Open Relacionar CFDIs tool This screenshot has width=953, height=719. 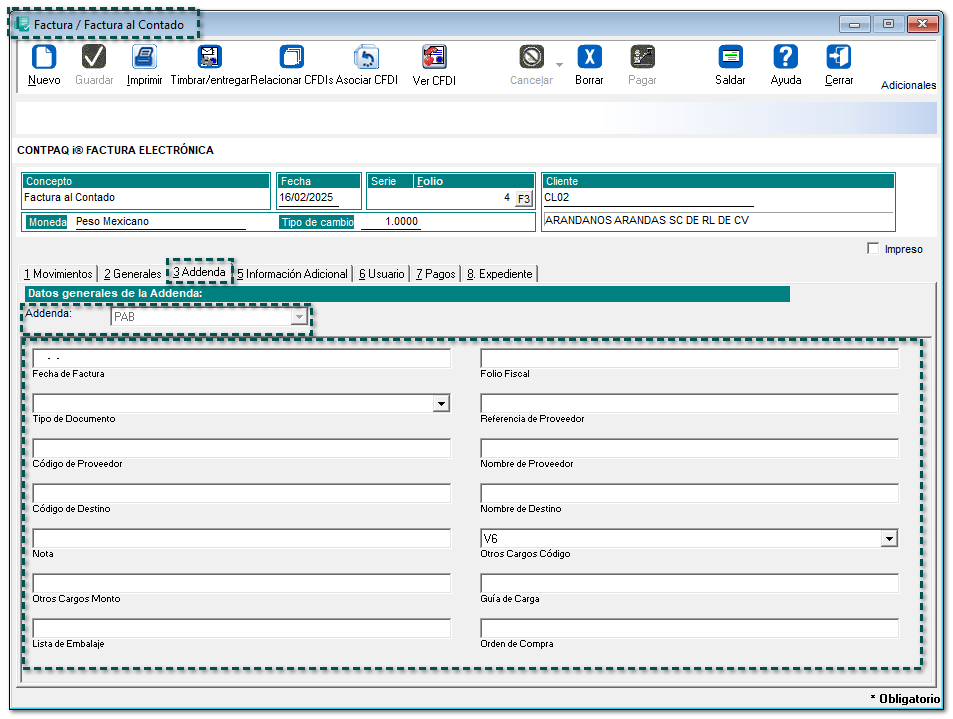coord(291,58)
